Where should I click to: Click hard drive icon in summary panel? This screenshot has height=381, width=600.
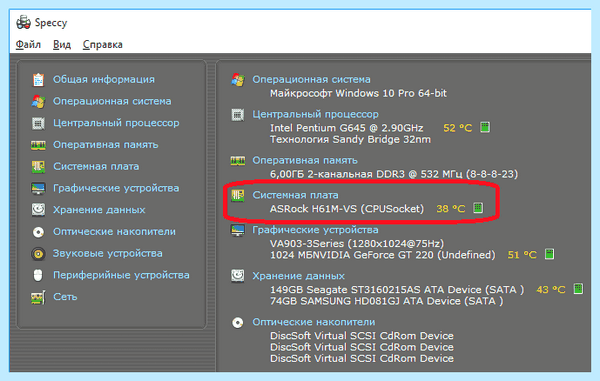point(238,276)
